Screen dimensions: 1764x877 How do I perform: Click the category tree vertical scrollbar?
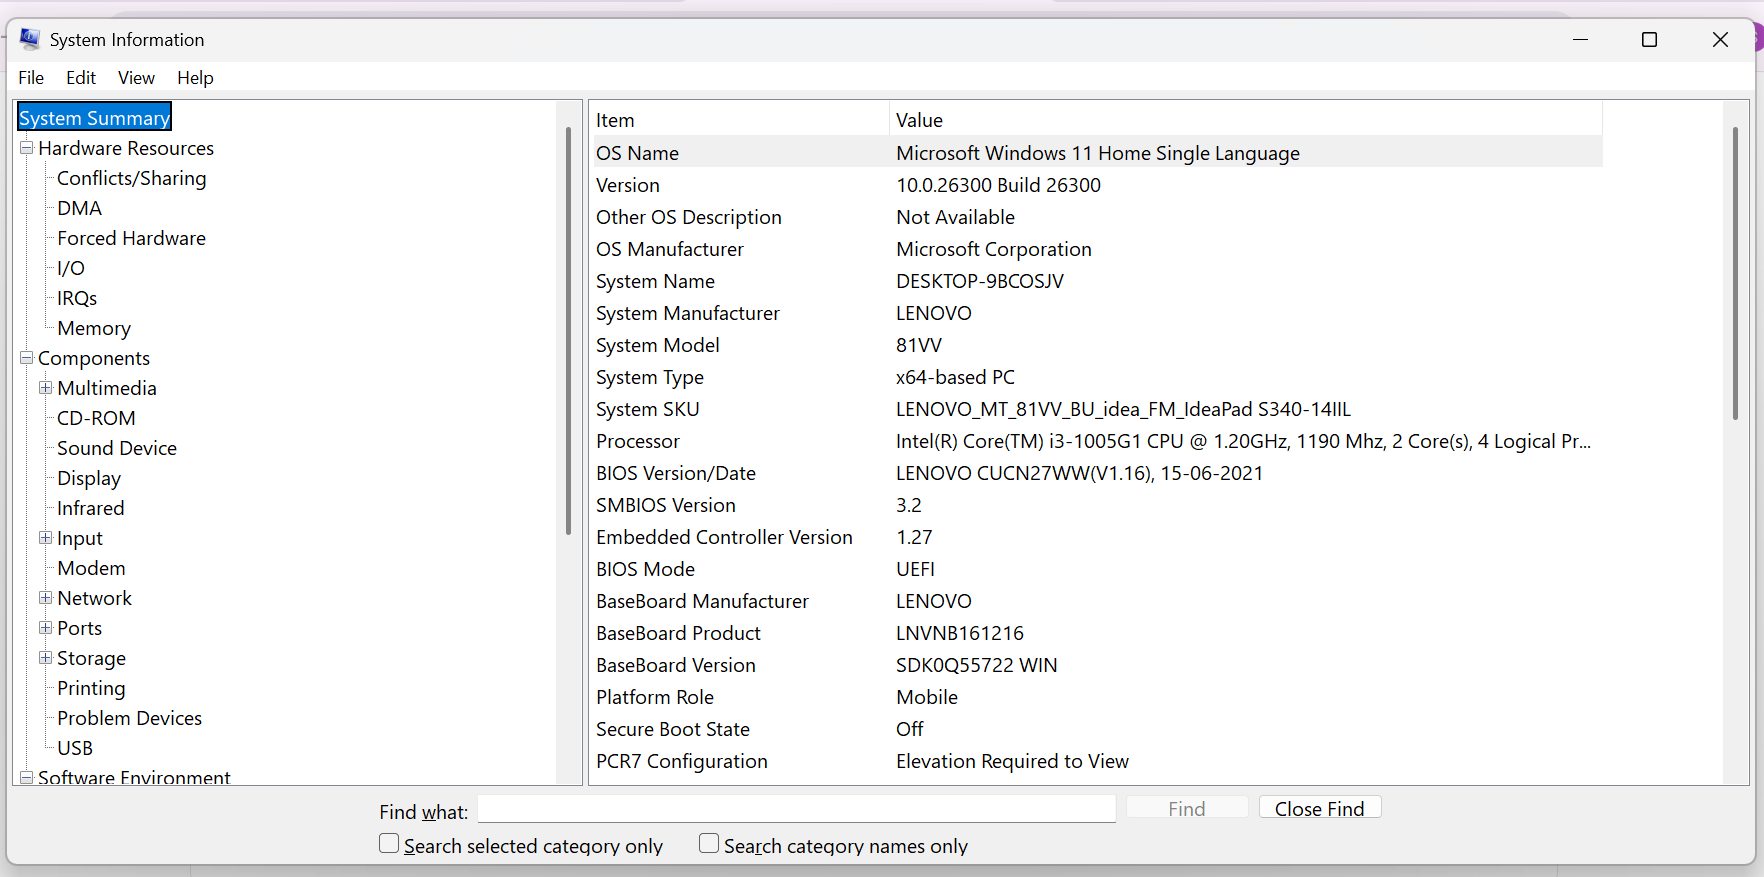pyautogui.click(x=568, y=330)
